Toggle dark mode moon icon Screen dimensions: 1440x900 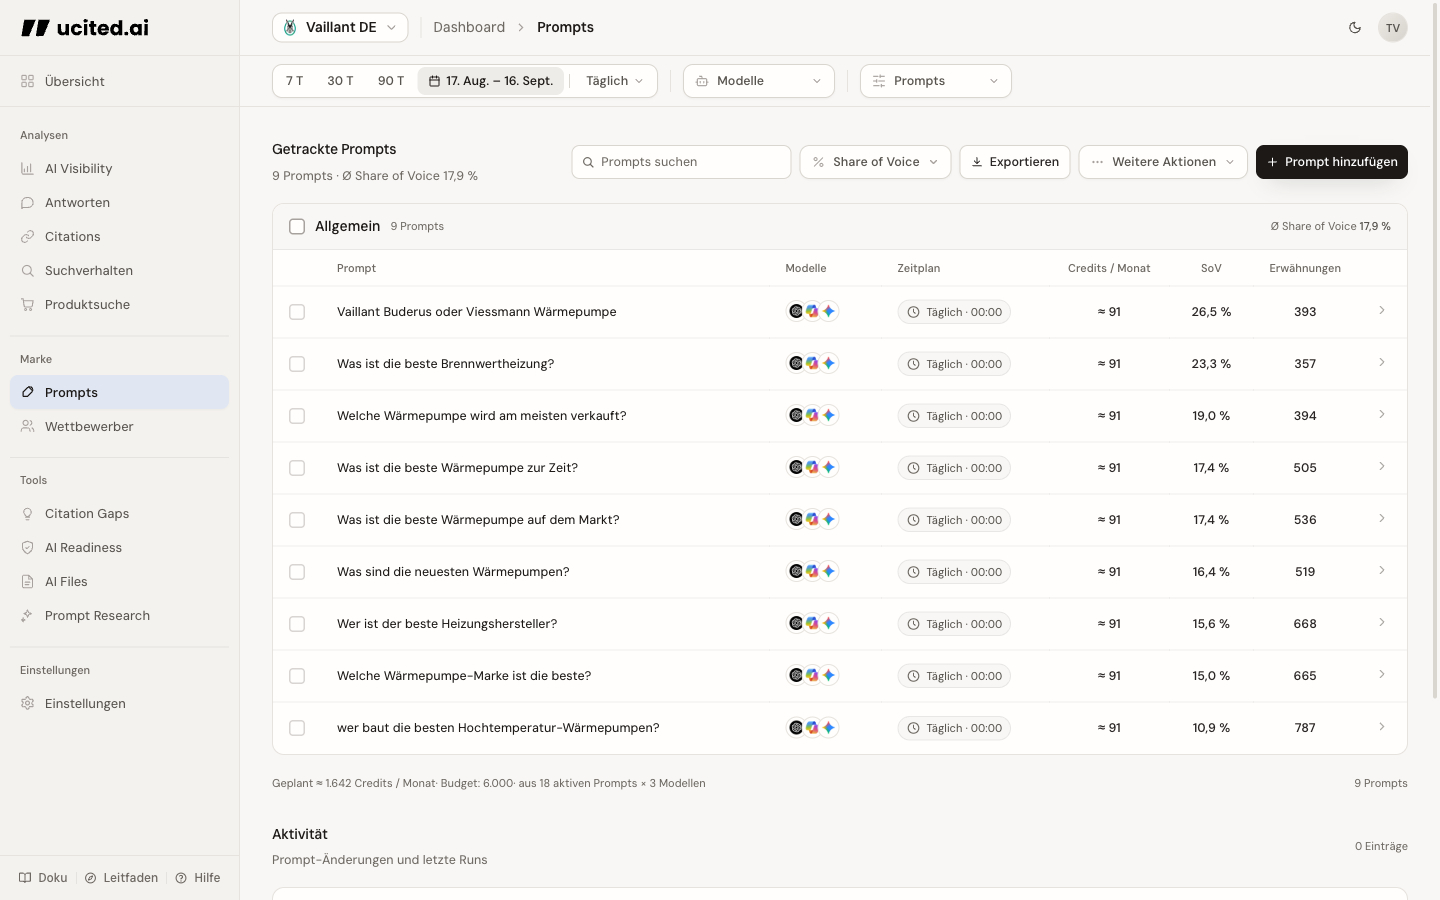1355,28
